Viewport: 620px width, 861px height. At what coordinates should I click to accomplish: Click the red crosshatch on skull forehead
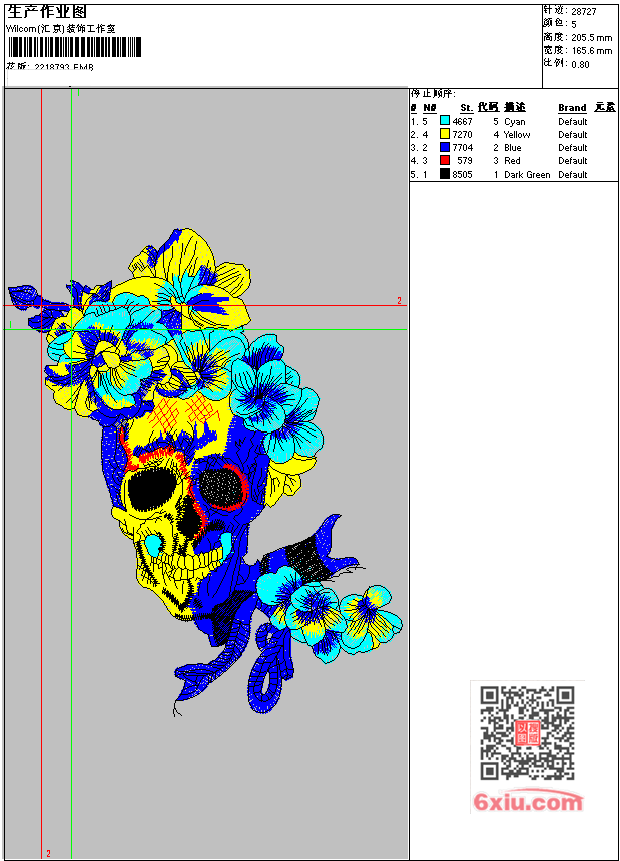pyautogui.click(x=184, y=413)
